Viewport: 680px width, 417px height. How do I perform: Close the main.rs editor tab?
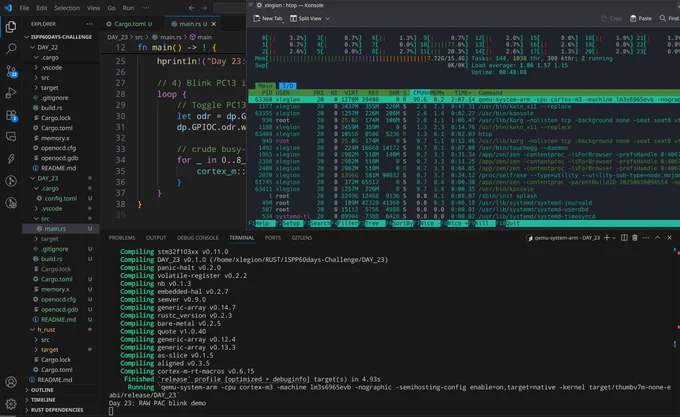(x=213, y=24)
